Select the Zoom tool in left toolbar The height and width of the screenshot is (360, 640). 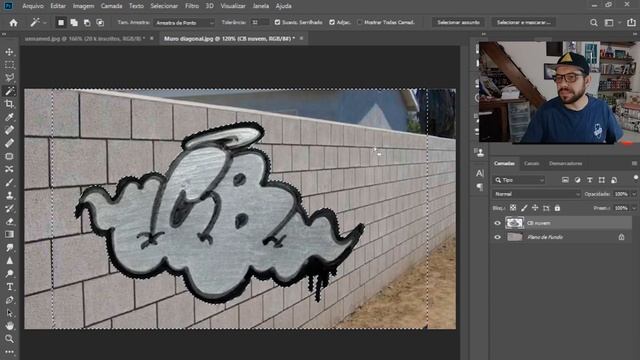click(x=9, y=339)
